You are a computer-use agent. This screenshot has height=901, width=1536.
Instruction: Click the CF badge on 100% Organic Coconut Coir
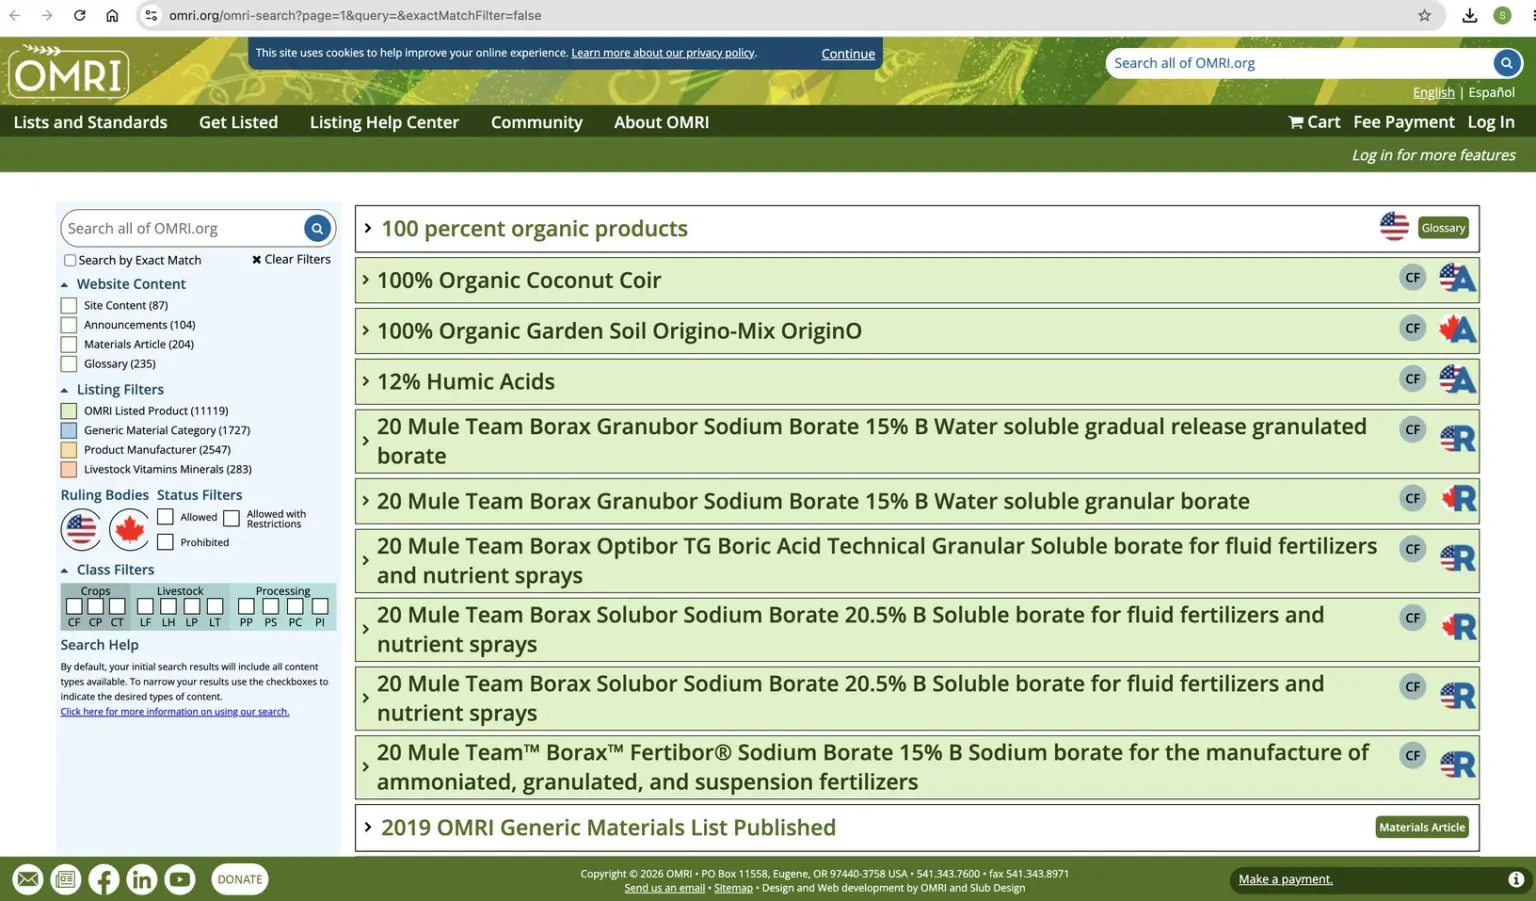point(1412,278)
